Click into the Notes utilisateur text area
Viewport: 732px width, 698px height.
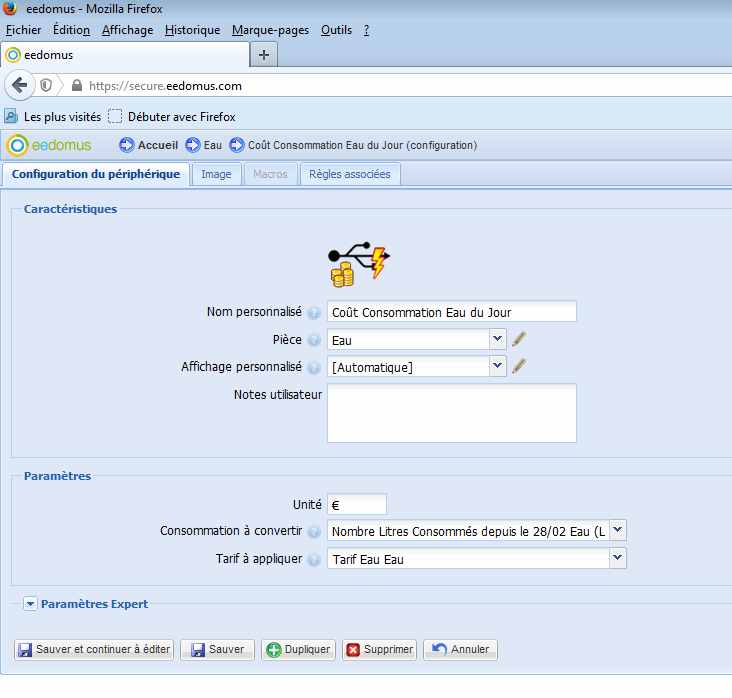tap(451, 412)
